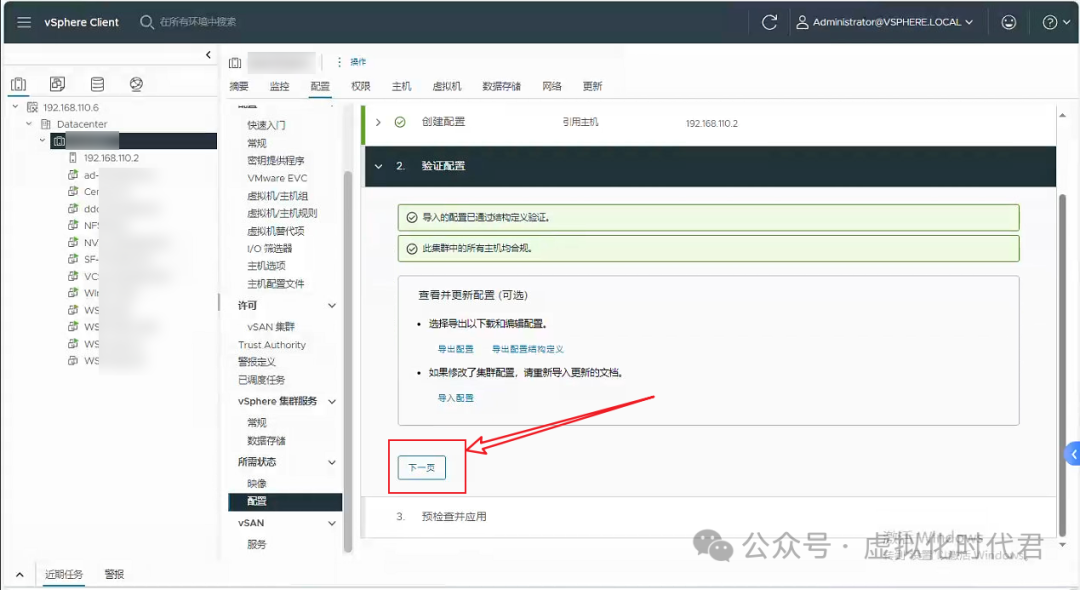Open the feedback smiley icon
Screen dimensions: 1080x590
coord(1008,22)
